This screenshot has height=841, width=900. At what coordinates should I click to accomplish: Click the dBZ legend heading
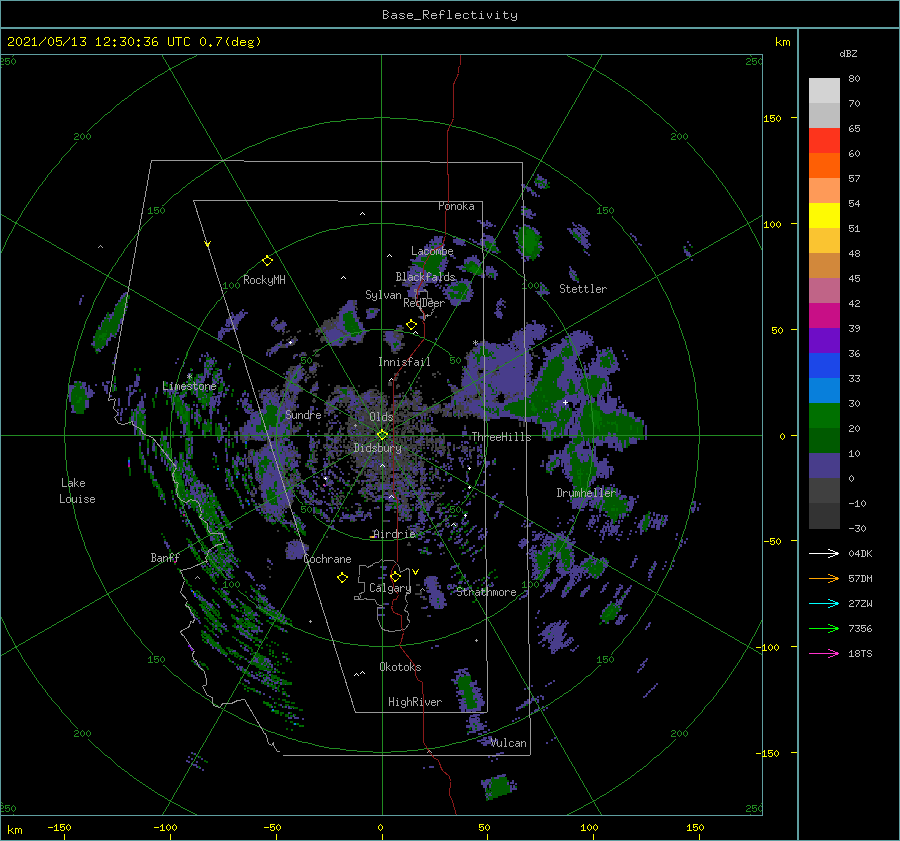[848, 53]
